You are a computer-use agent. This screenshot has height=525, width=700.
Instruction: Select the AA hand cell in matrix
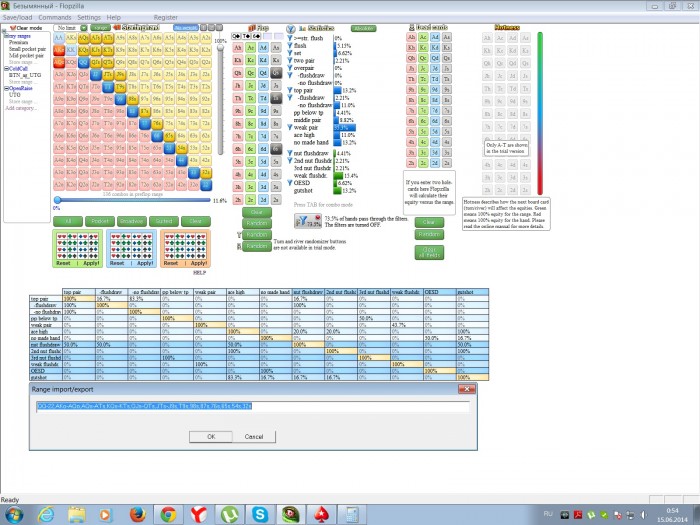59,38
